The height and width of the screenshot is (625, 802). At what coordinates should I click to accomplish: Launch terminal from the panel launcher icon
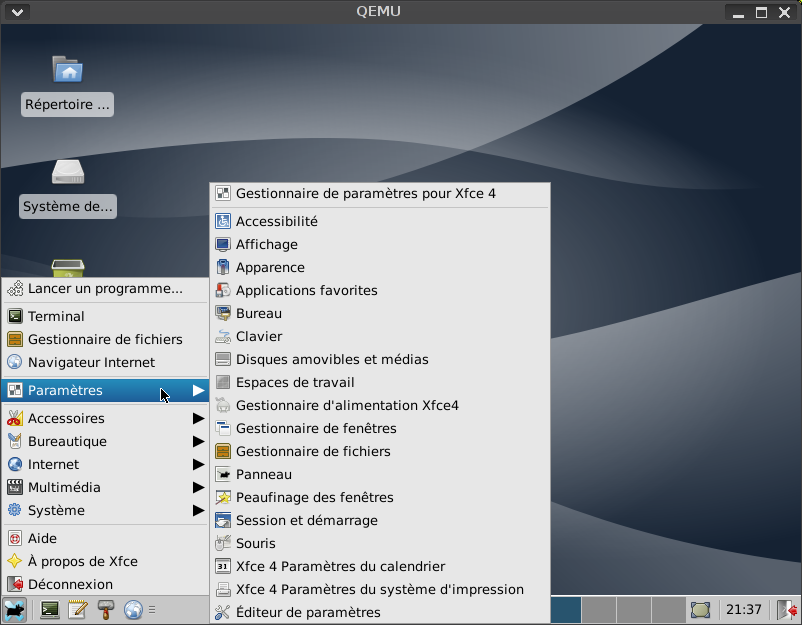tap(49, 609)
